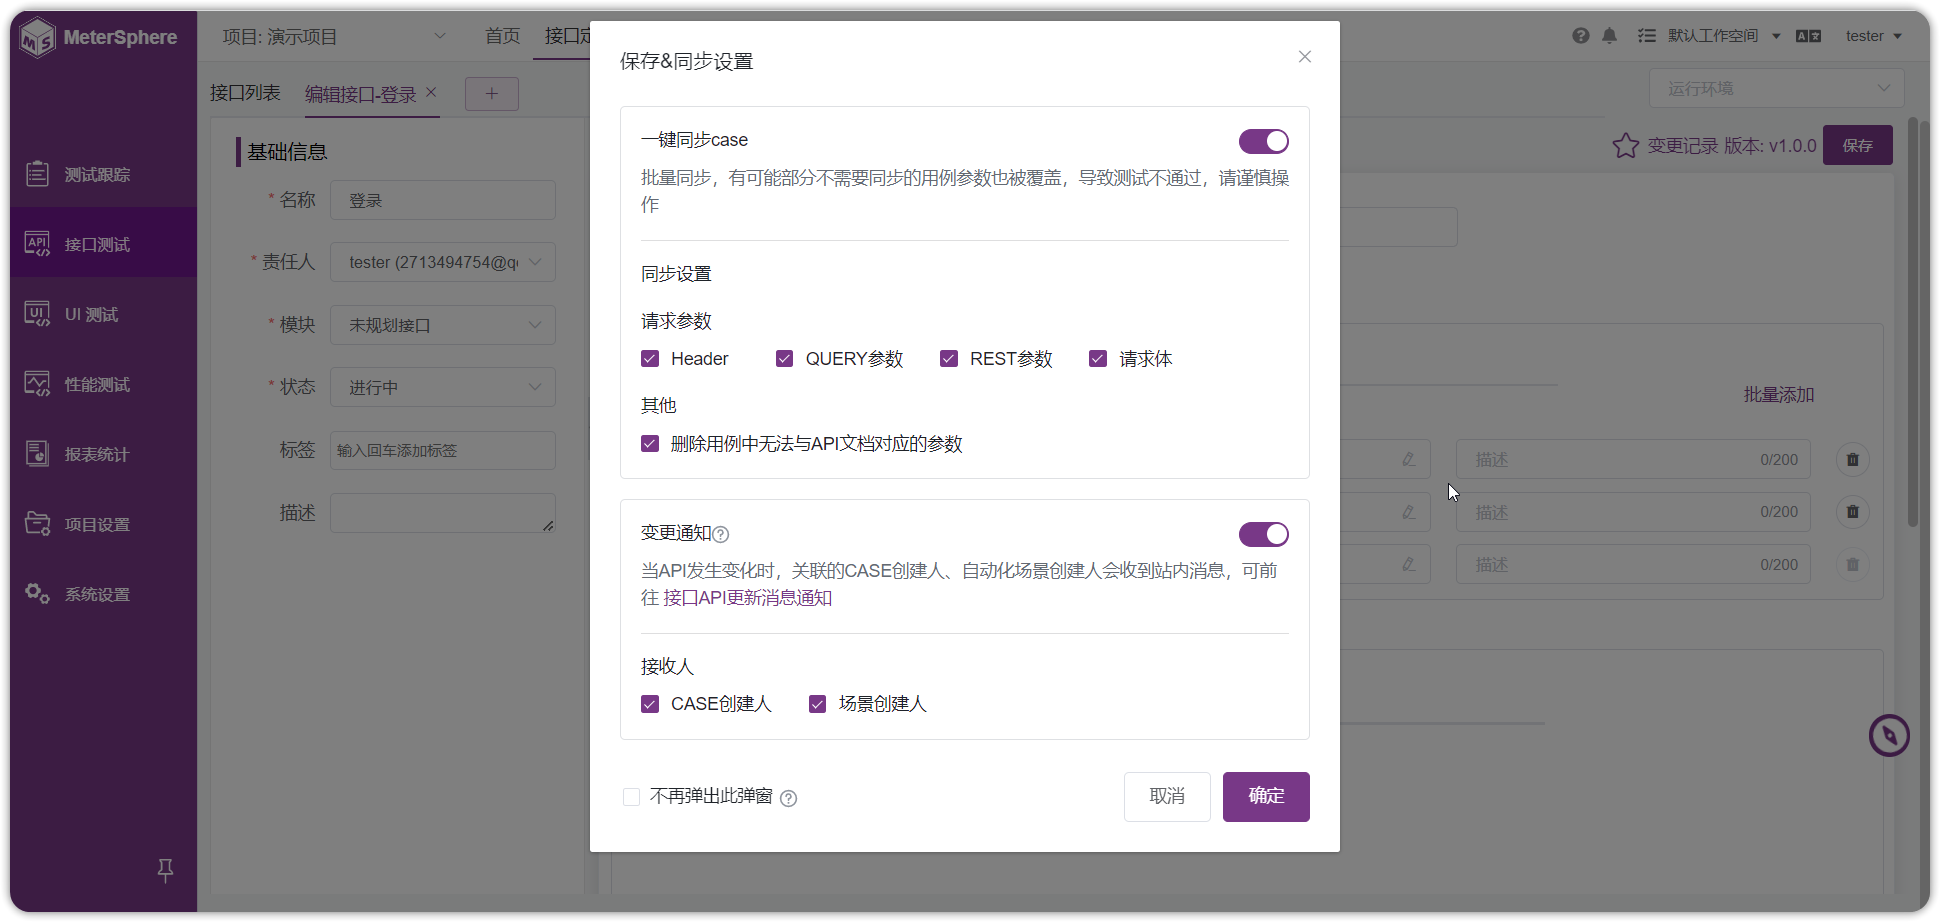Screen dimensions: 1940x922
Task: Expand the 默认工作空间 dropdown
Action: point(1724,36)
